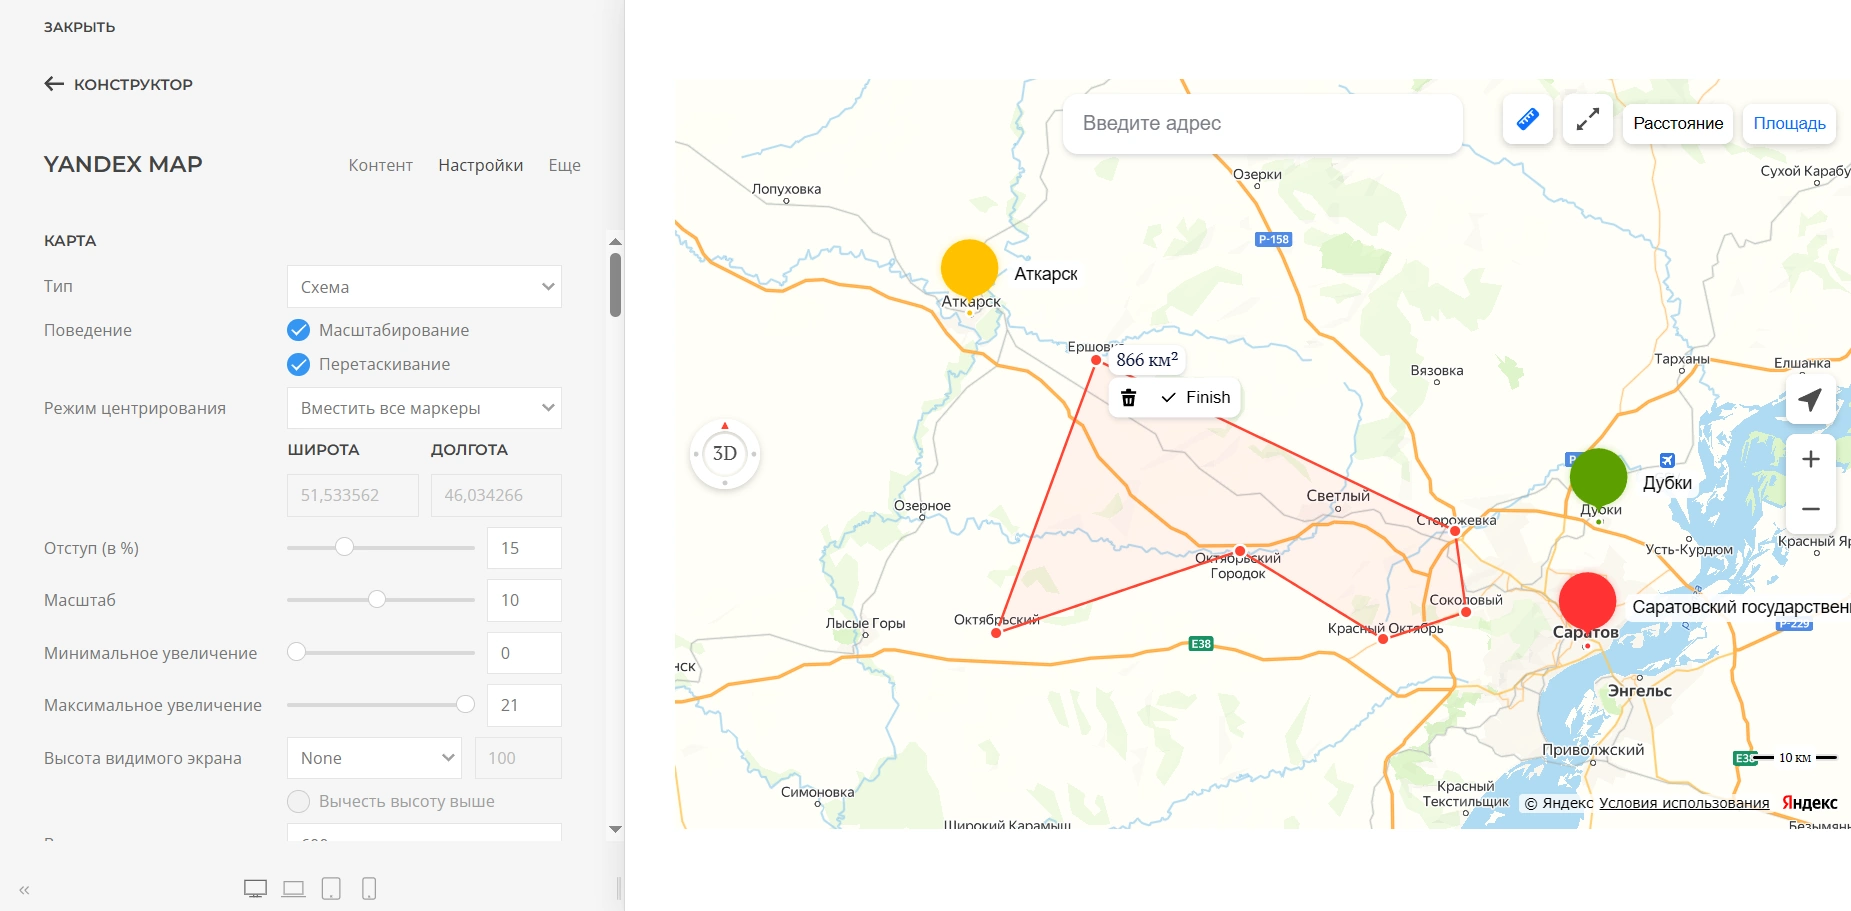Screen dimensions: 1851x911
Task: Select the mobile phone preview icon
Action: pos(369,888)
